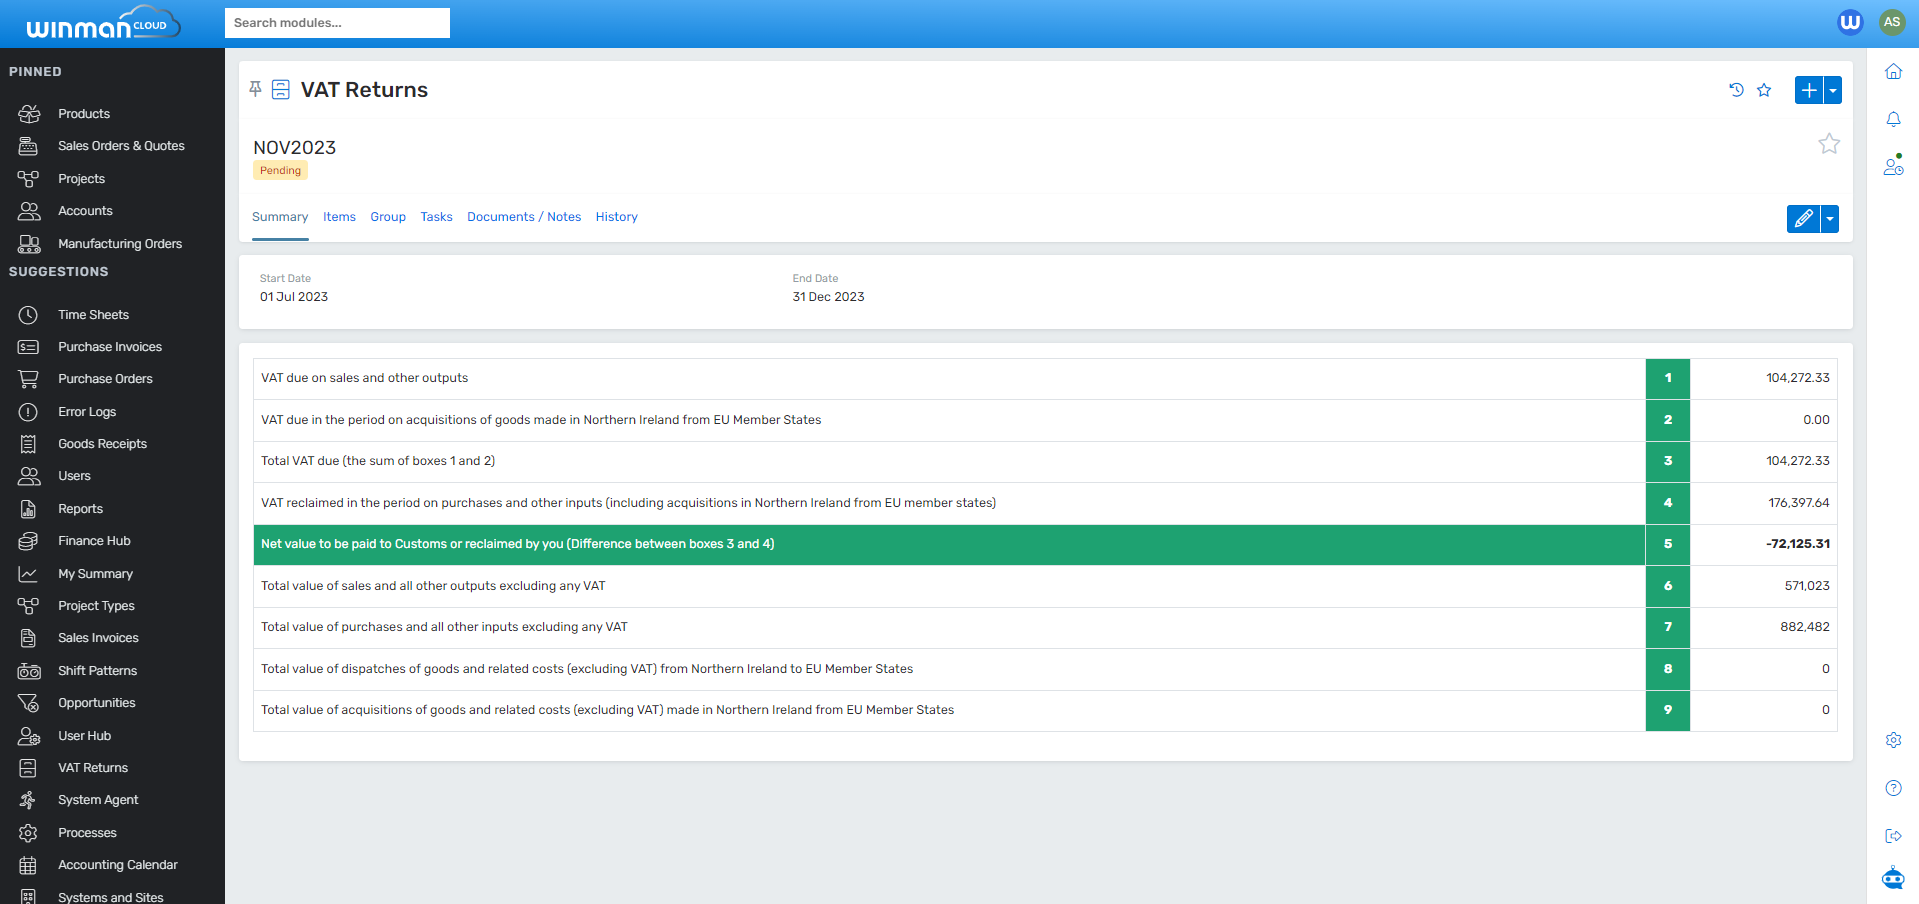Switch to the Items tab
The width and height of the screenshot is (1919, 904).
pos(339,217)
